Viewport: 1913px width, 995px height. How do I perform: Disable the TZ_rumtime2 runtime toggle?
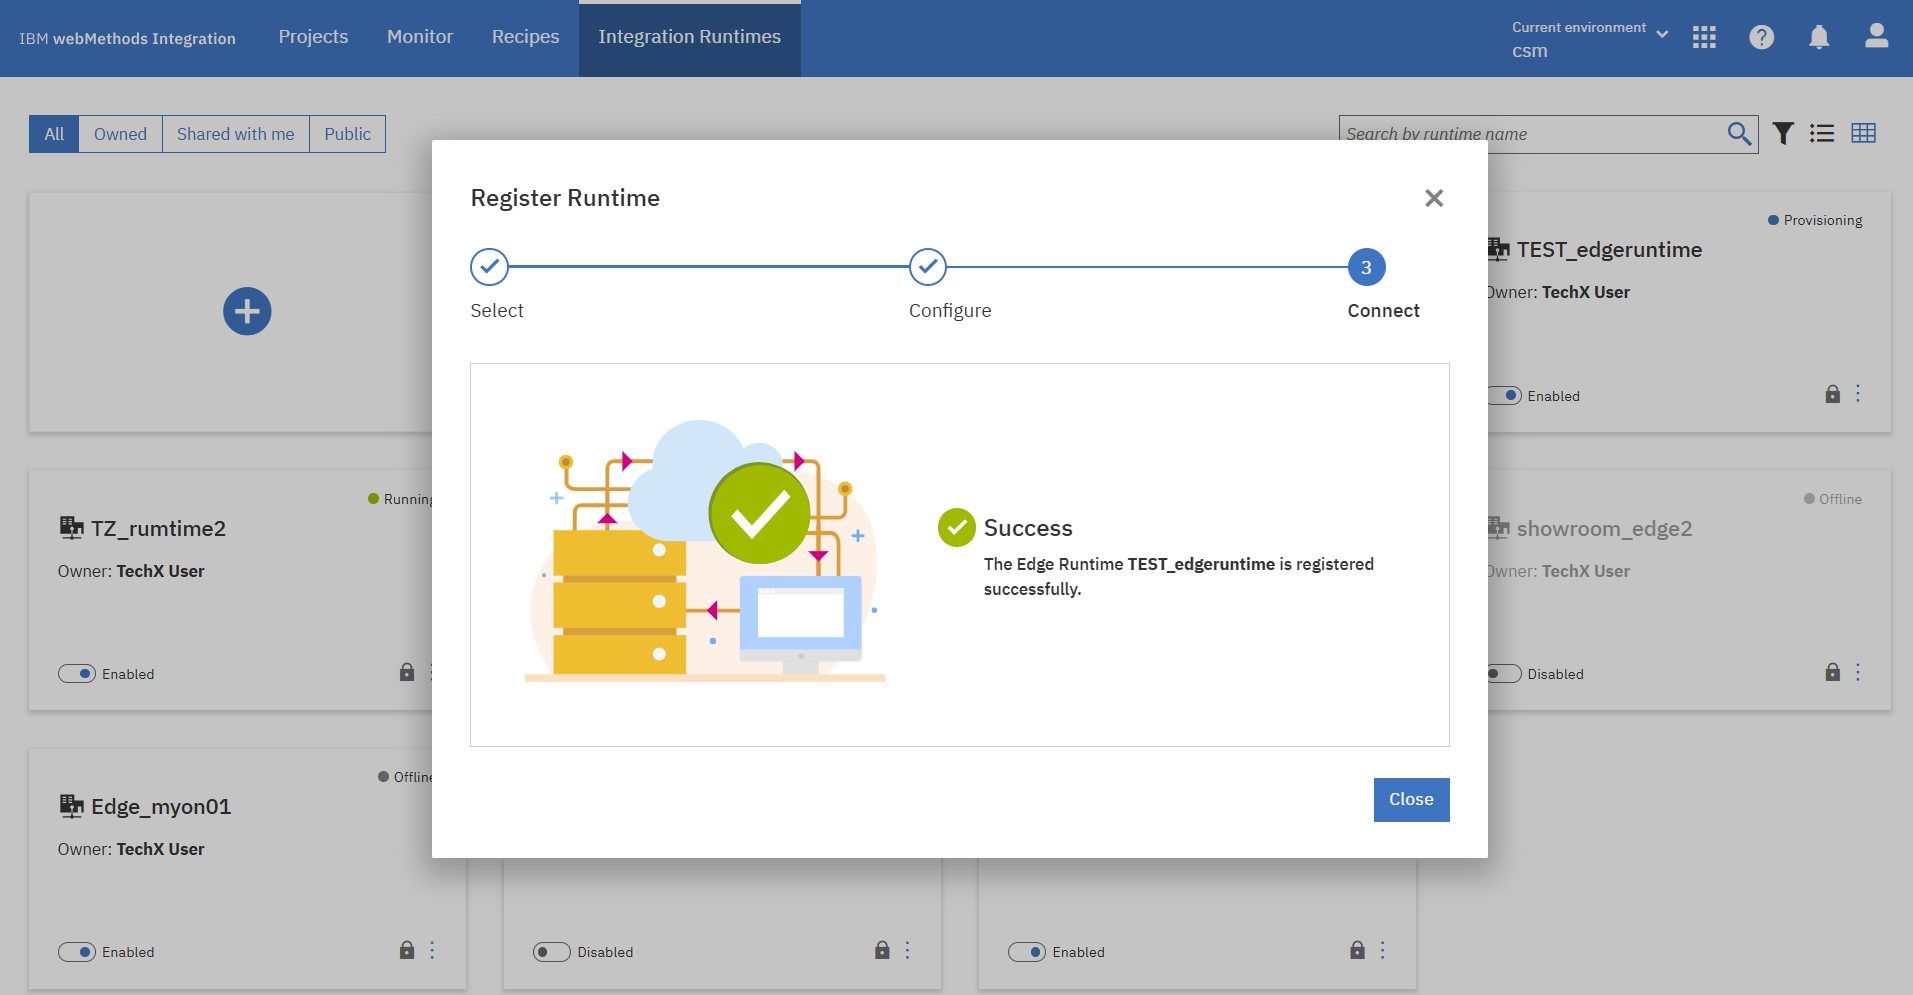77,673
